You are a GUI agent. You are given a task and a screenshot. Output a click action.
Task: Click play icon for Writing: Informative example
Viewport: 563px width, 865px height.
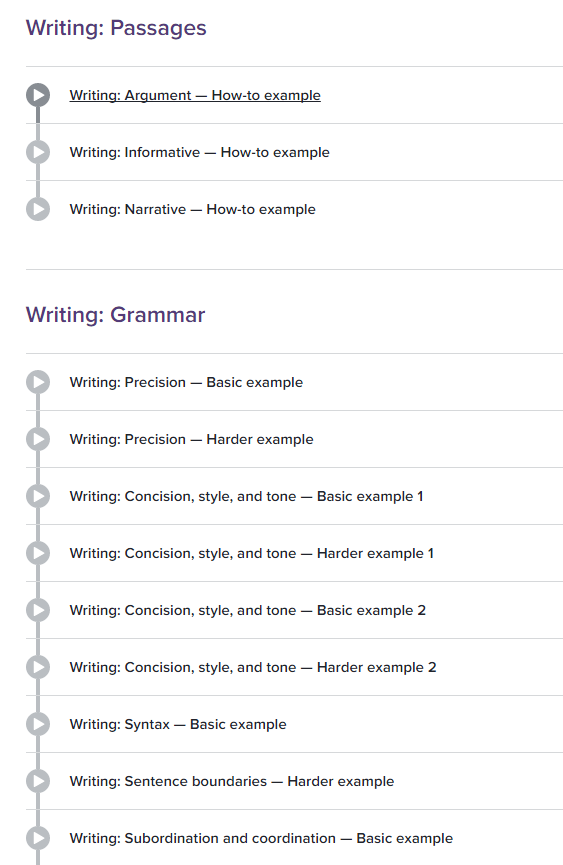[38, 152]
